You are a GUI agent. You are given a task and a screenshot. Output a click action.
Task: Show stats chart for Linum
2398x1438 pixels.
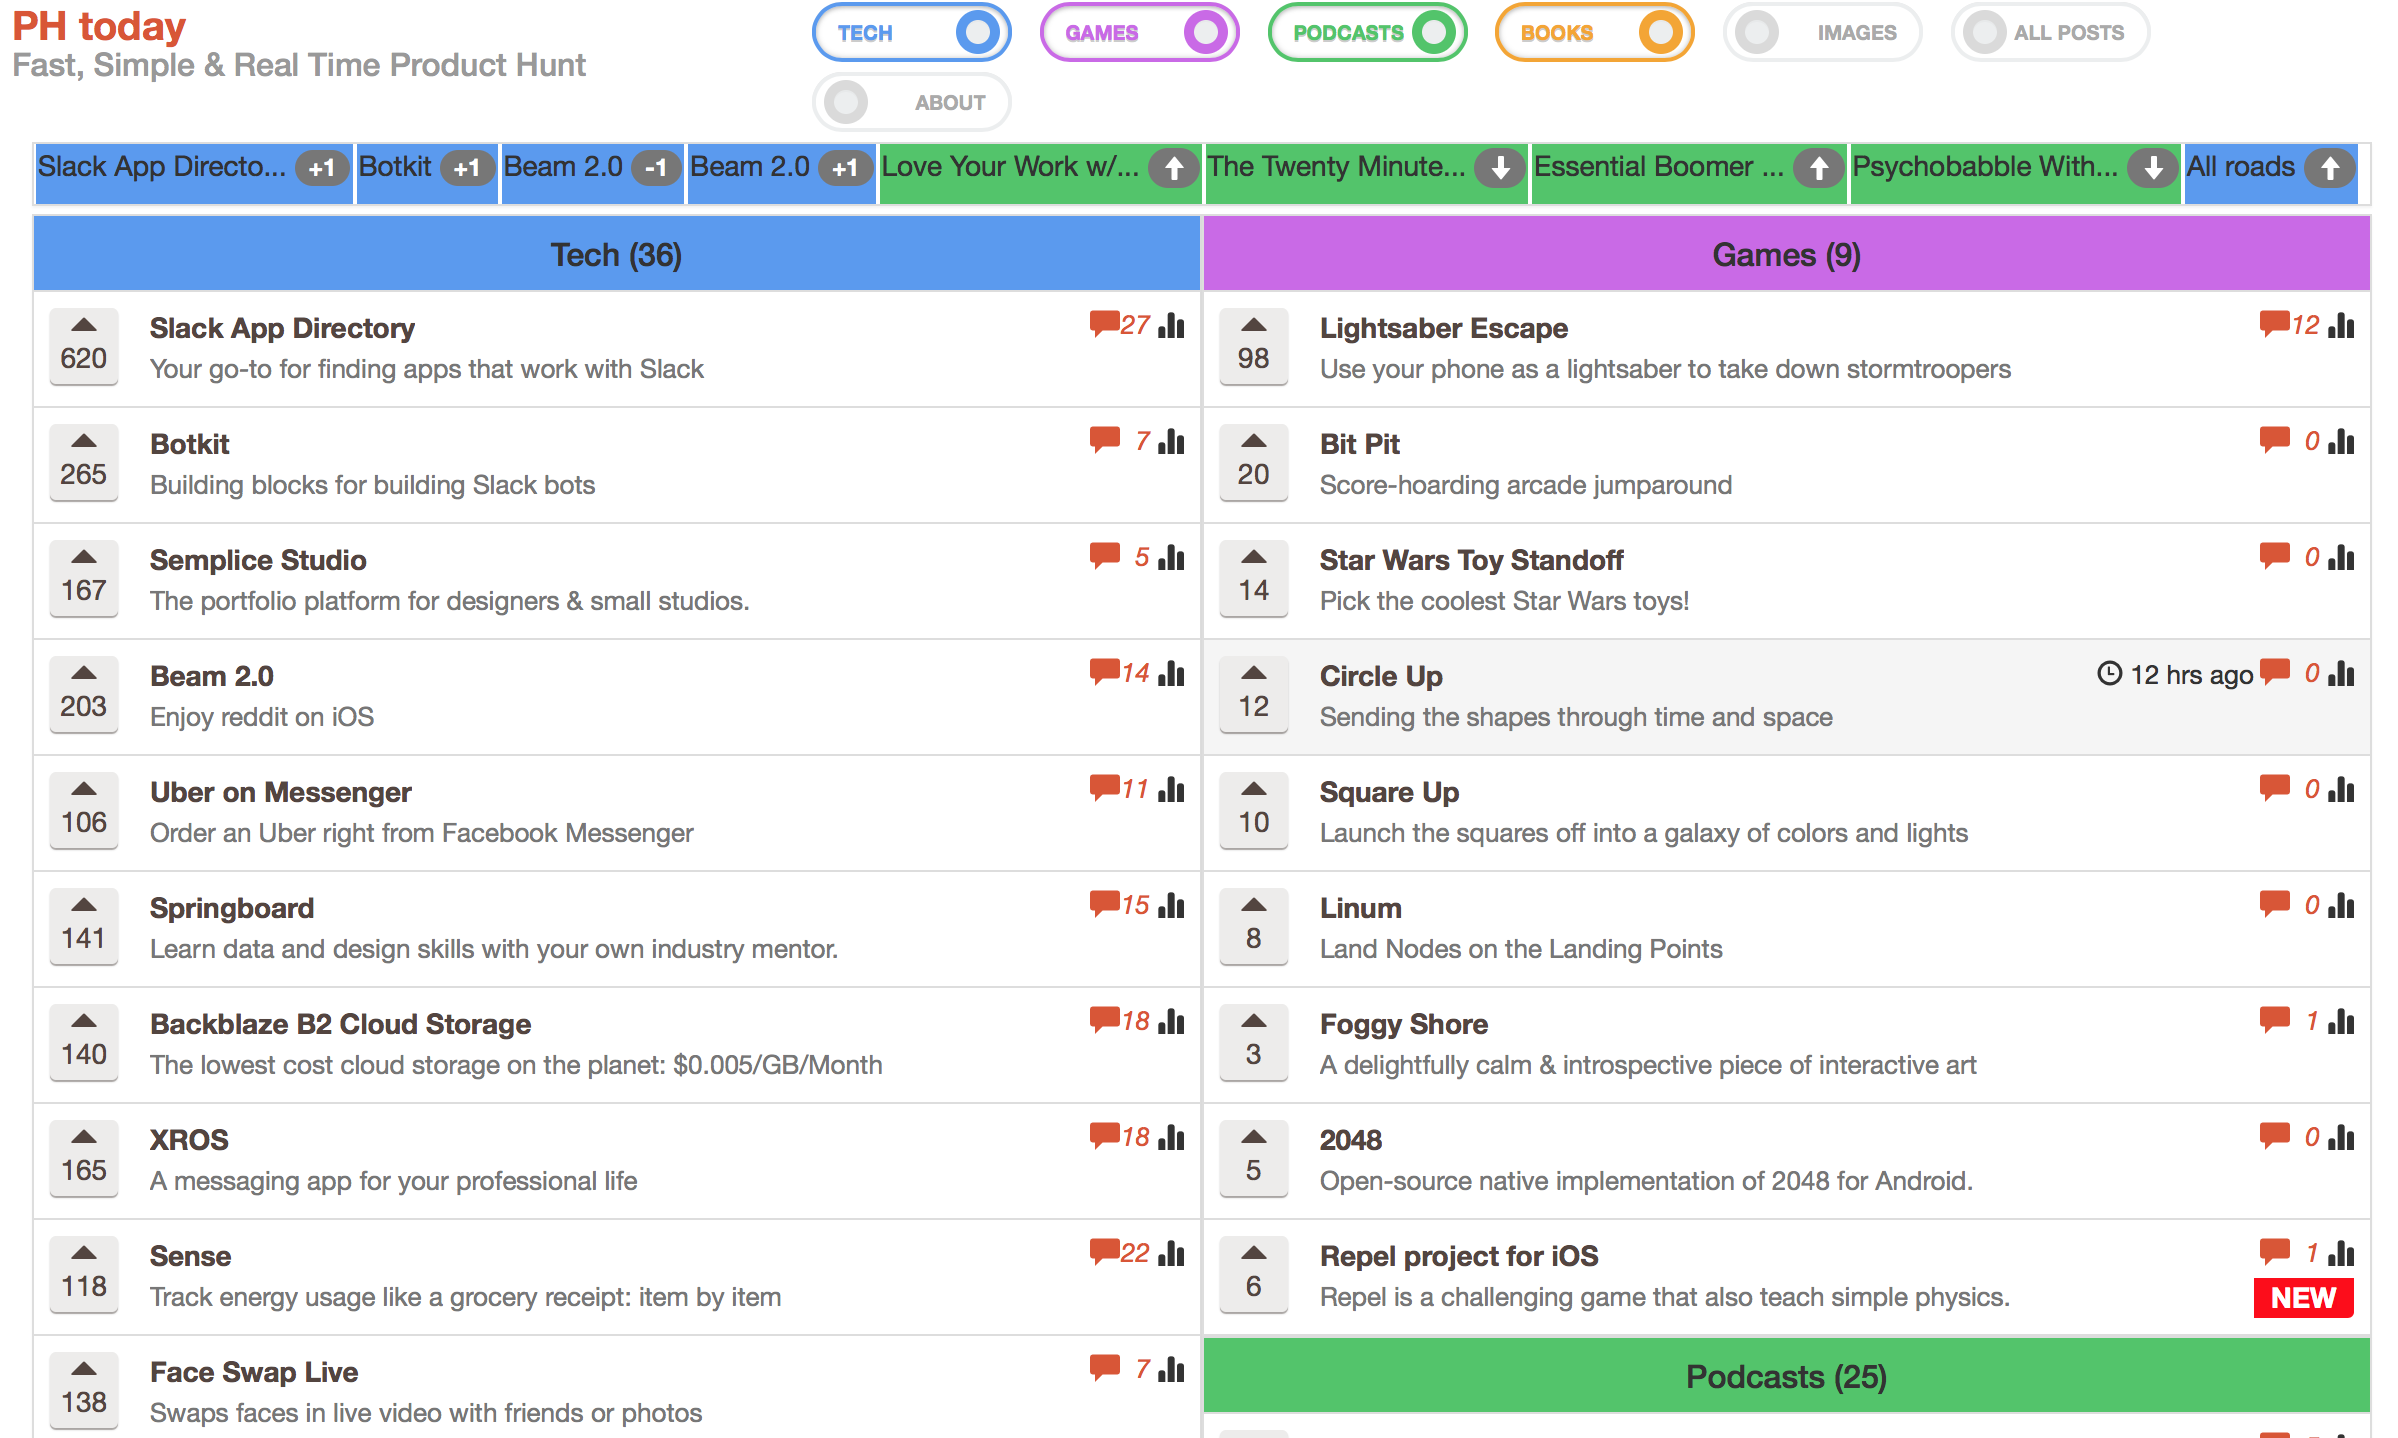2341,905
